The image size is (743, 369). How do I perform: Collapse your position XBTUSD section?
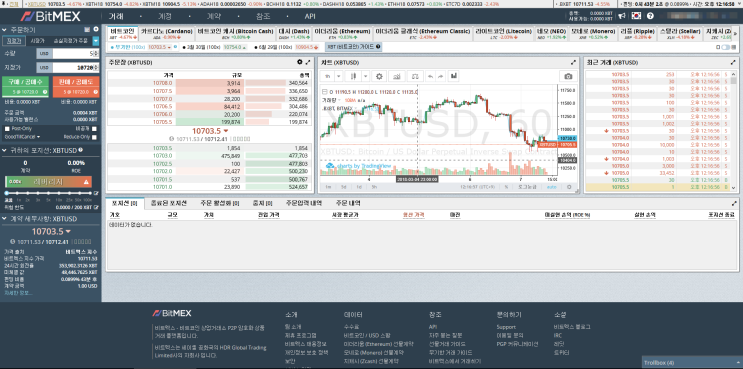tap(3, 150)
